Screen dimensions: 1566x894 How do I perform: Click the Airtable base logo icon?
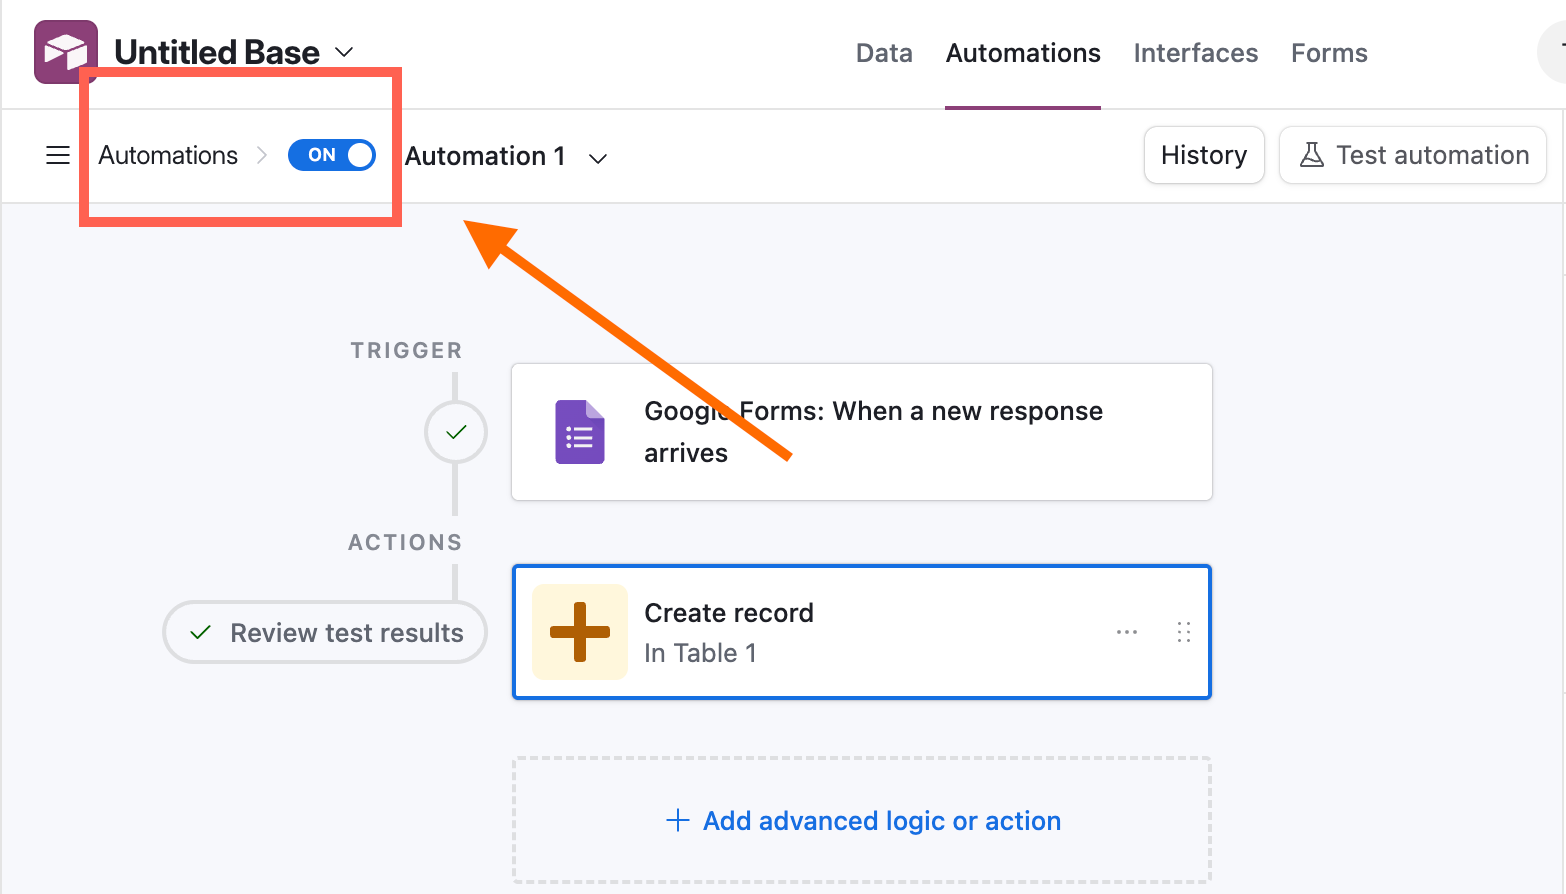[65, 51]
